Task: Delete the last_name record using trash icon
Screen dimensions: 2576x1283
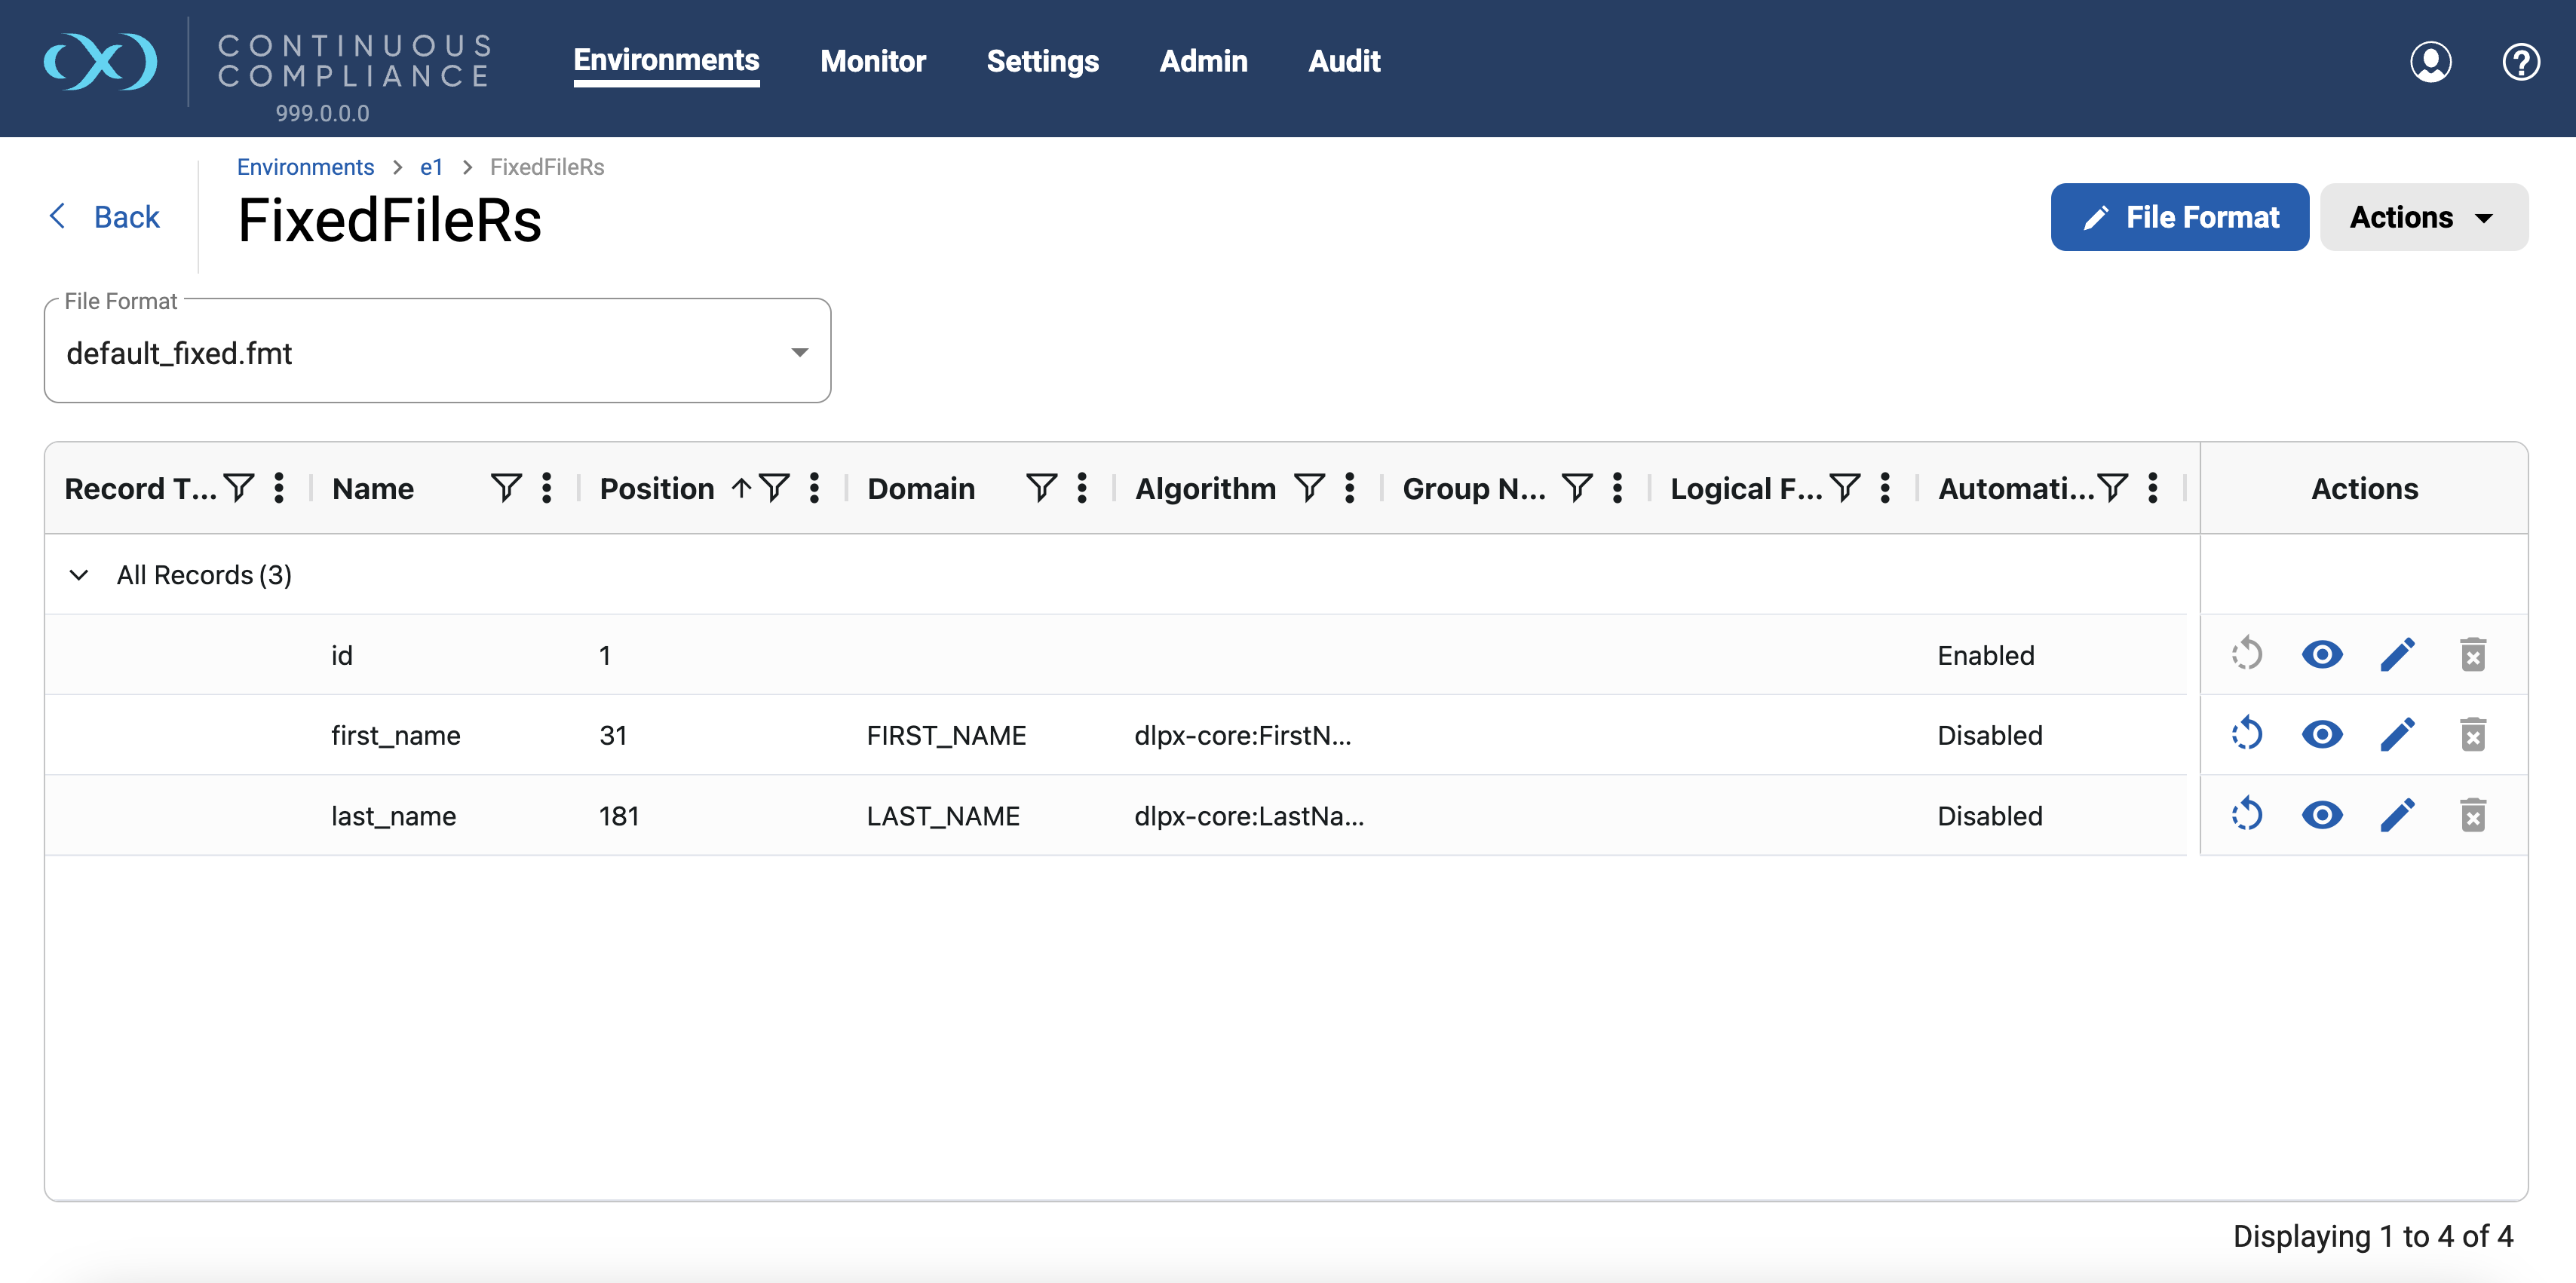Action: [2474, 815]
